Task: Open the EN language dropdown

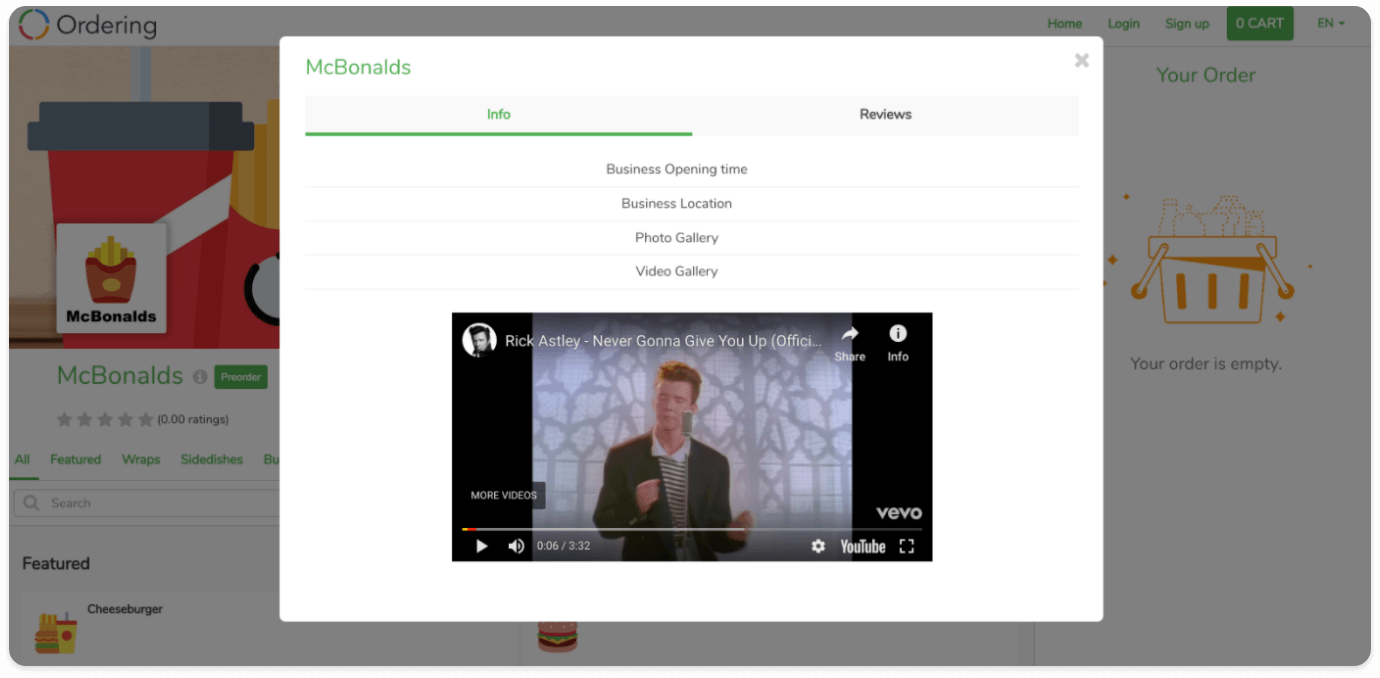Action: (1330, 24)
